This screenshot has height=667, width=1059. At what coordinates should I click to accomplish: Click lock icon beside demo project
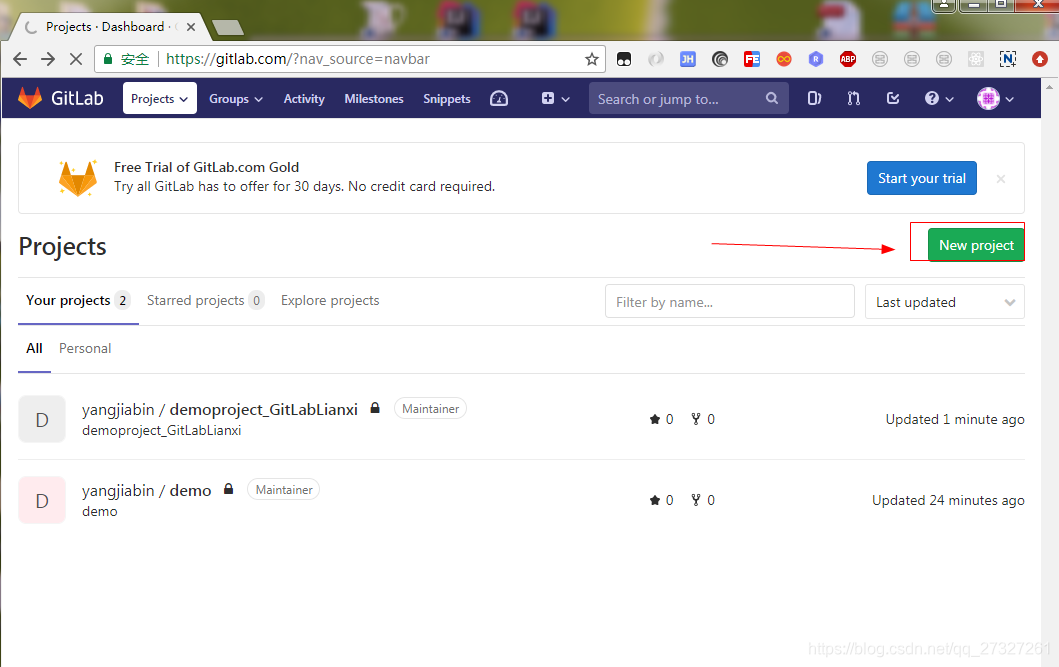tap(228, 489)
